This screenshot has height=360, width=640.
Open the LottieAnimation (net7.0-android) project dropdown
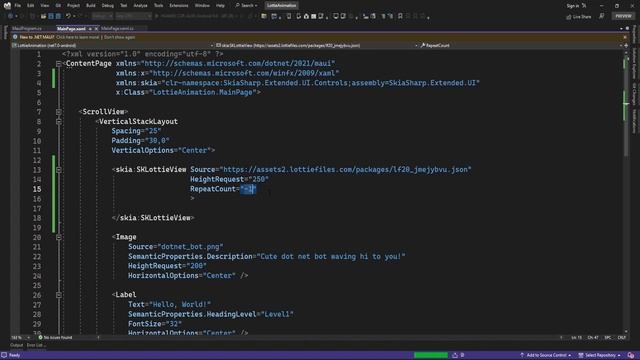[112, 45]
